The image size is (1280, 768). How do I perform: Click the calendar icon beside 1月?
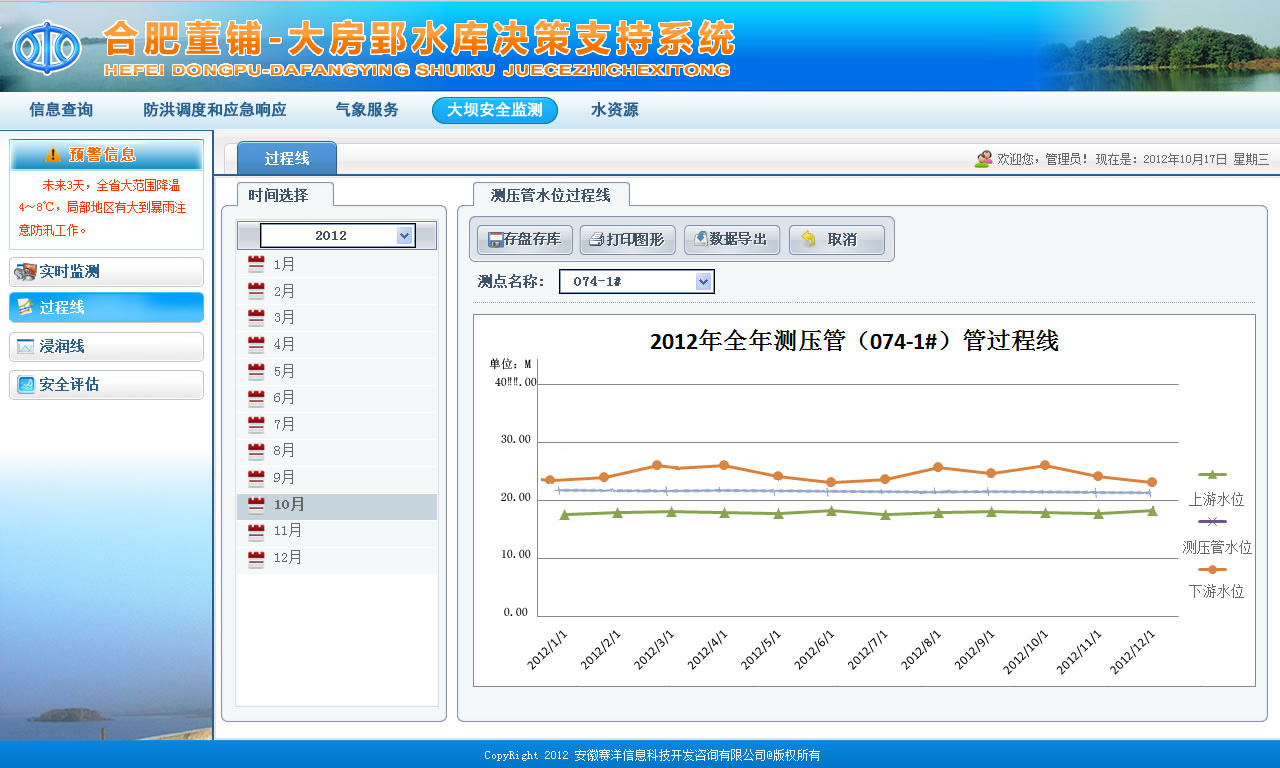pyautogui.click(x=256, y=264)
